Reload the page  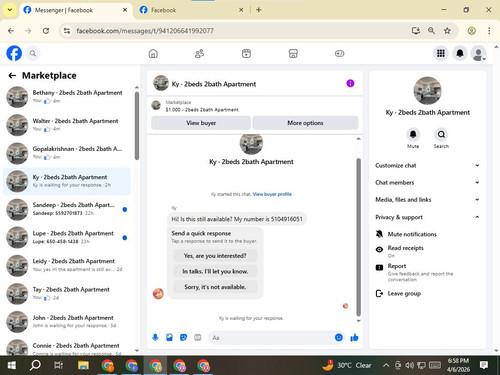[46, 31]
